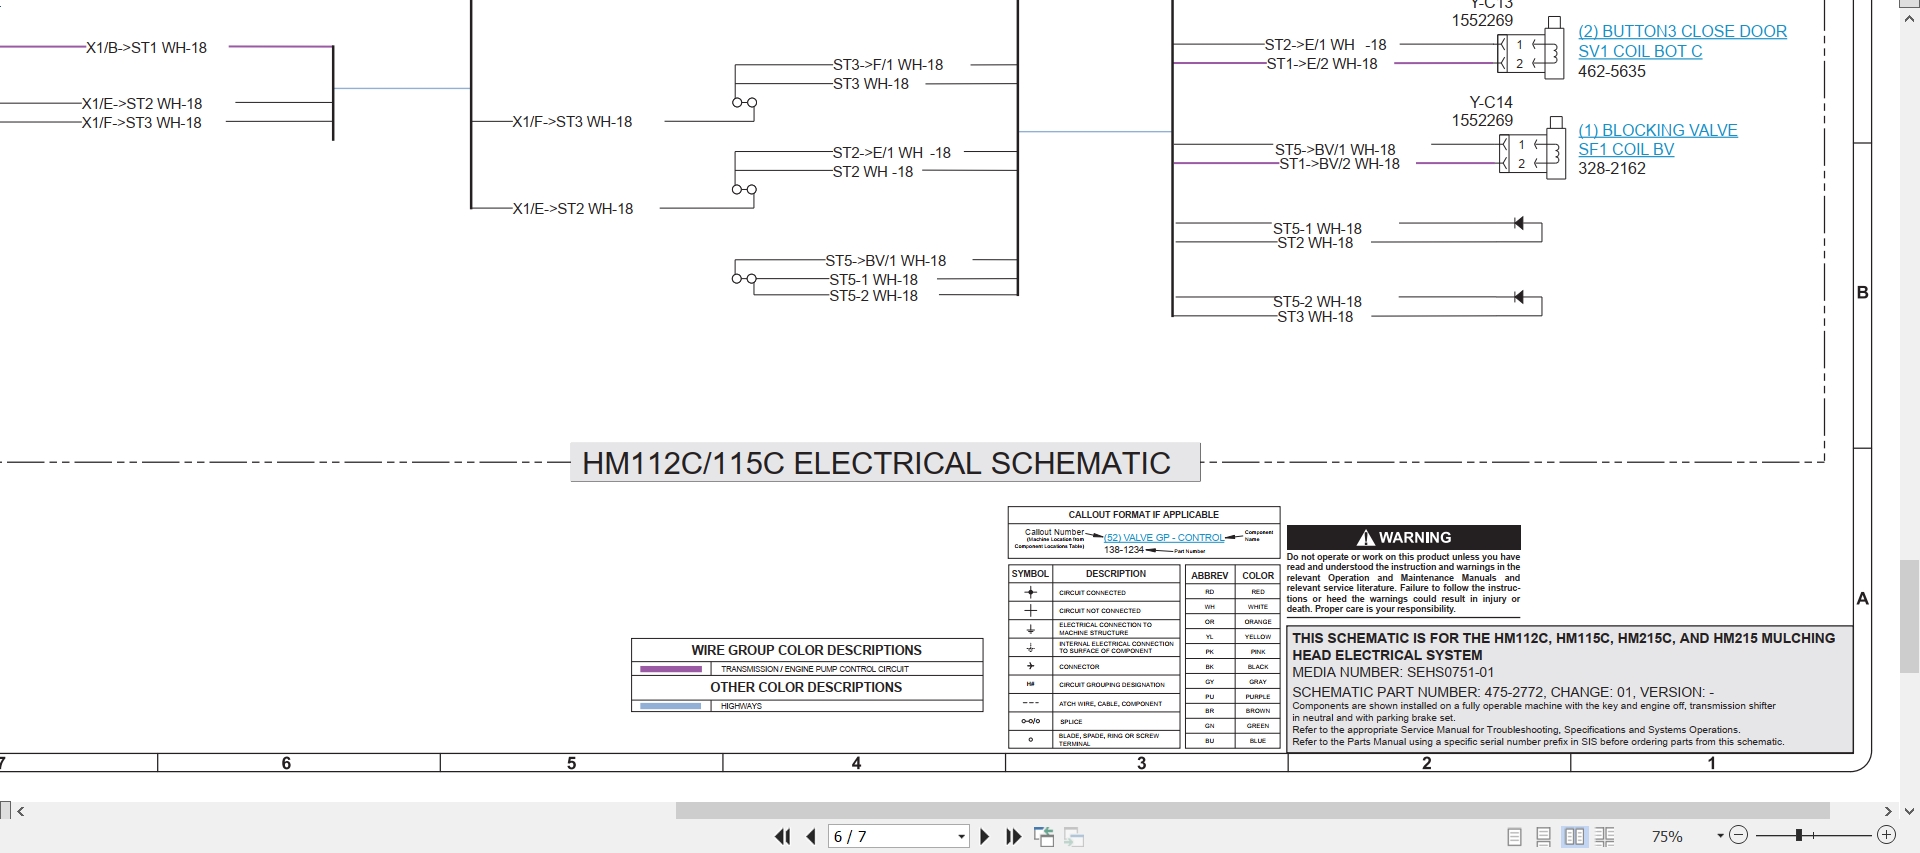1920x853 pixels.
Task: Switch to single page view
Action: pyautogui.click(x=1514, y=837)
